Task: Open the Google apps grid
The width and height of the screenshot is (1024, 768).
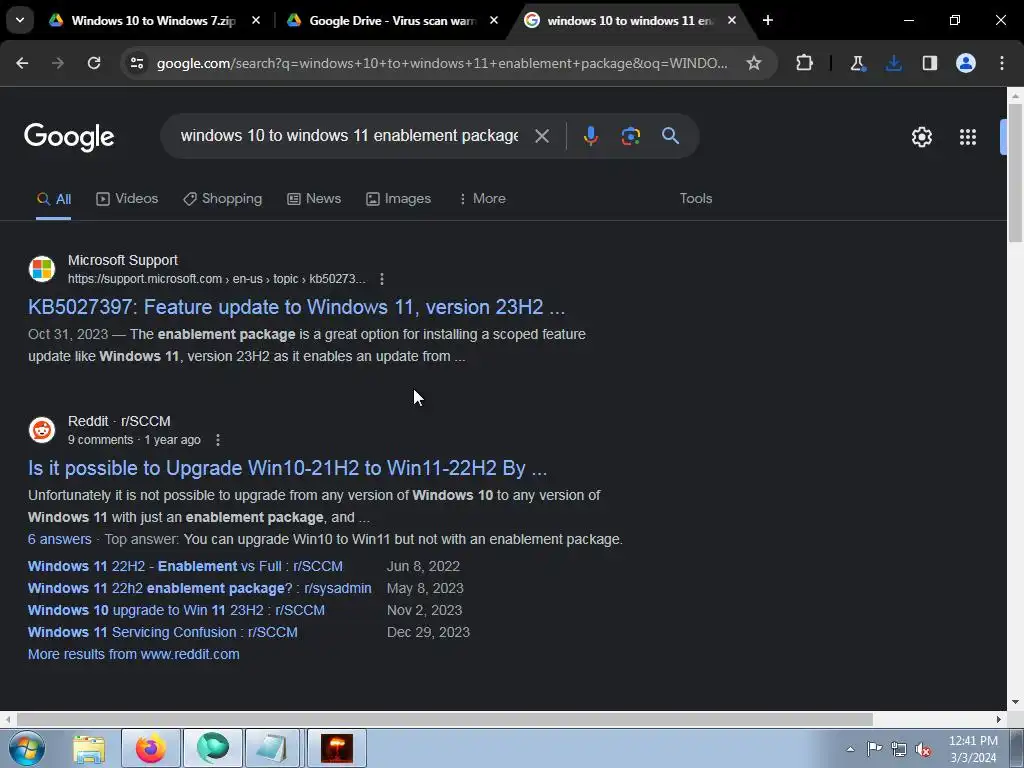Action: 968,136
